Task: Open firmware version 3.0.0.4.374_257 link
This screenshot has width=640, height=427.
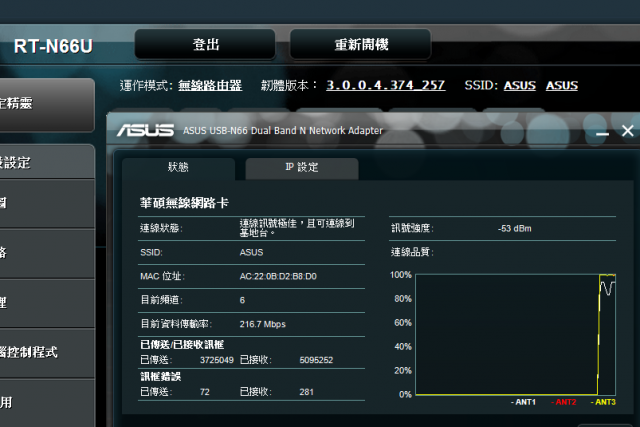Action: click(x=385, y=85)
